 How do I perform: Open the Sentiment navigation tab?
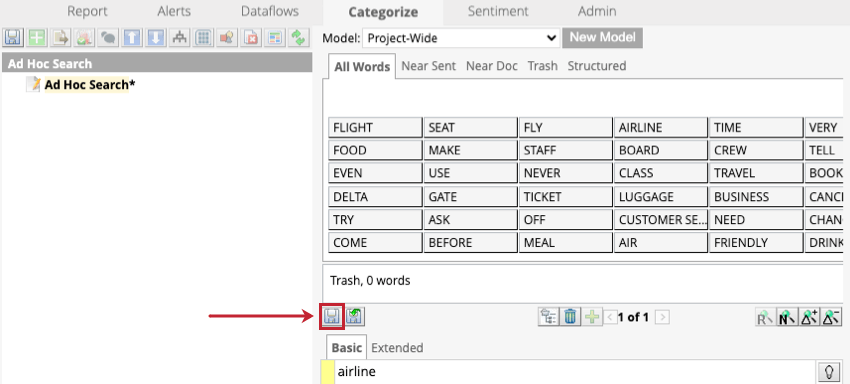click(x=498, y=11)
